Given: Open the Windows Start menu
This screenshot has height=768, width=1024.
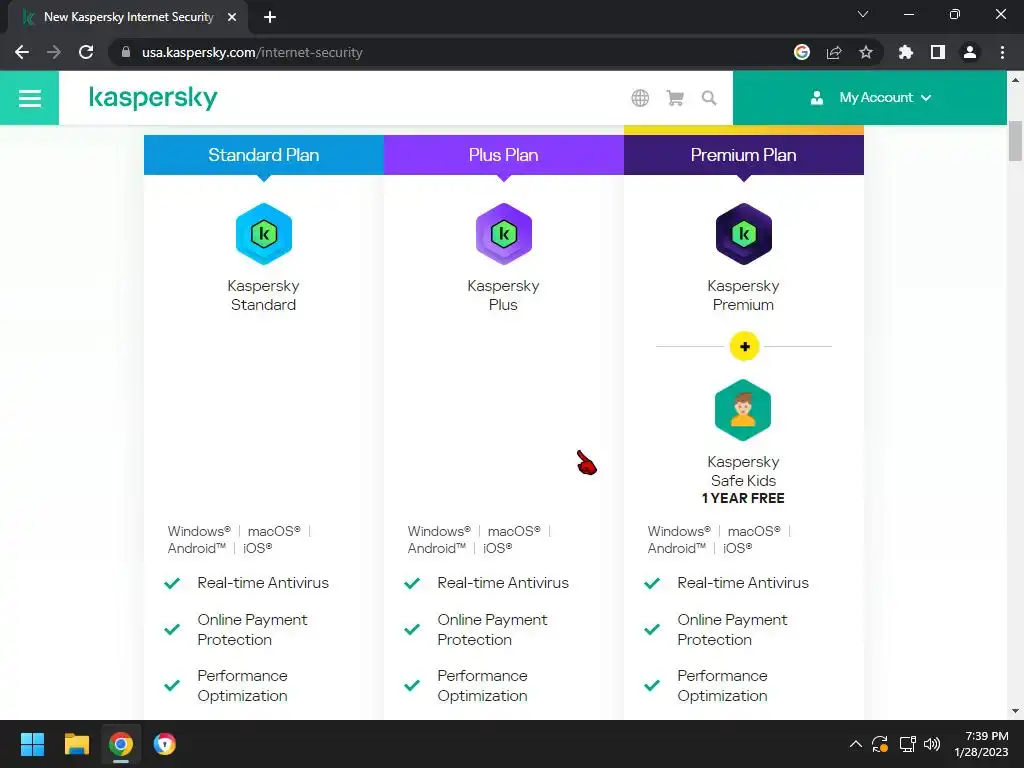Looking at the screenshot, I should pyautogui.click(x=32, y=744).
